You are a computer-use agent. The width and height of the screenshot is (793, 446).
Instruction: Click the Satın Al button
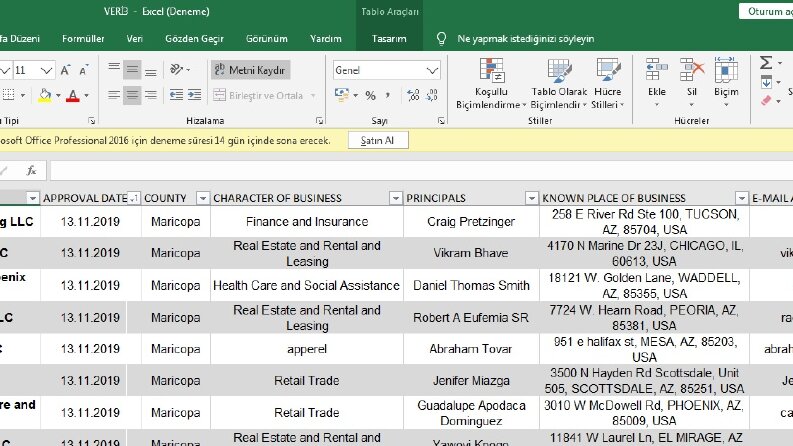[378, 141]
